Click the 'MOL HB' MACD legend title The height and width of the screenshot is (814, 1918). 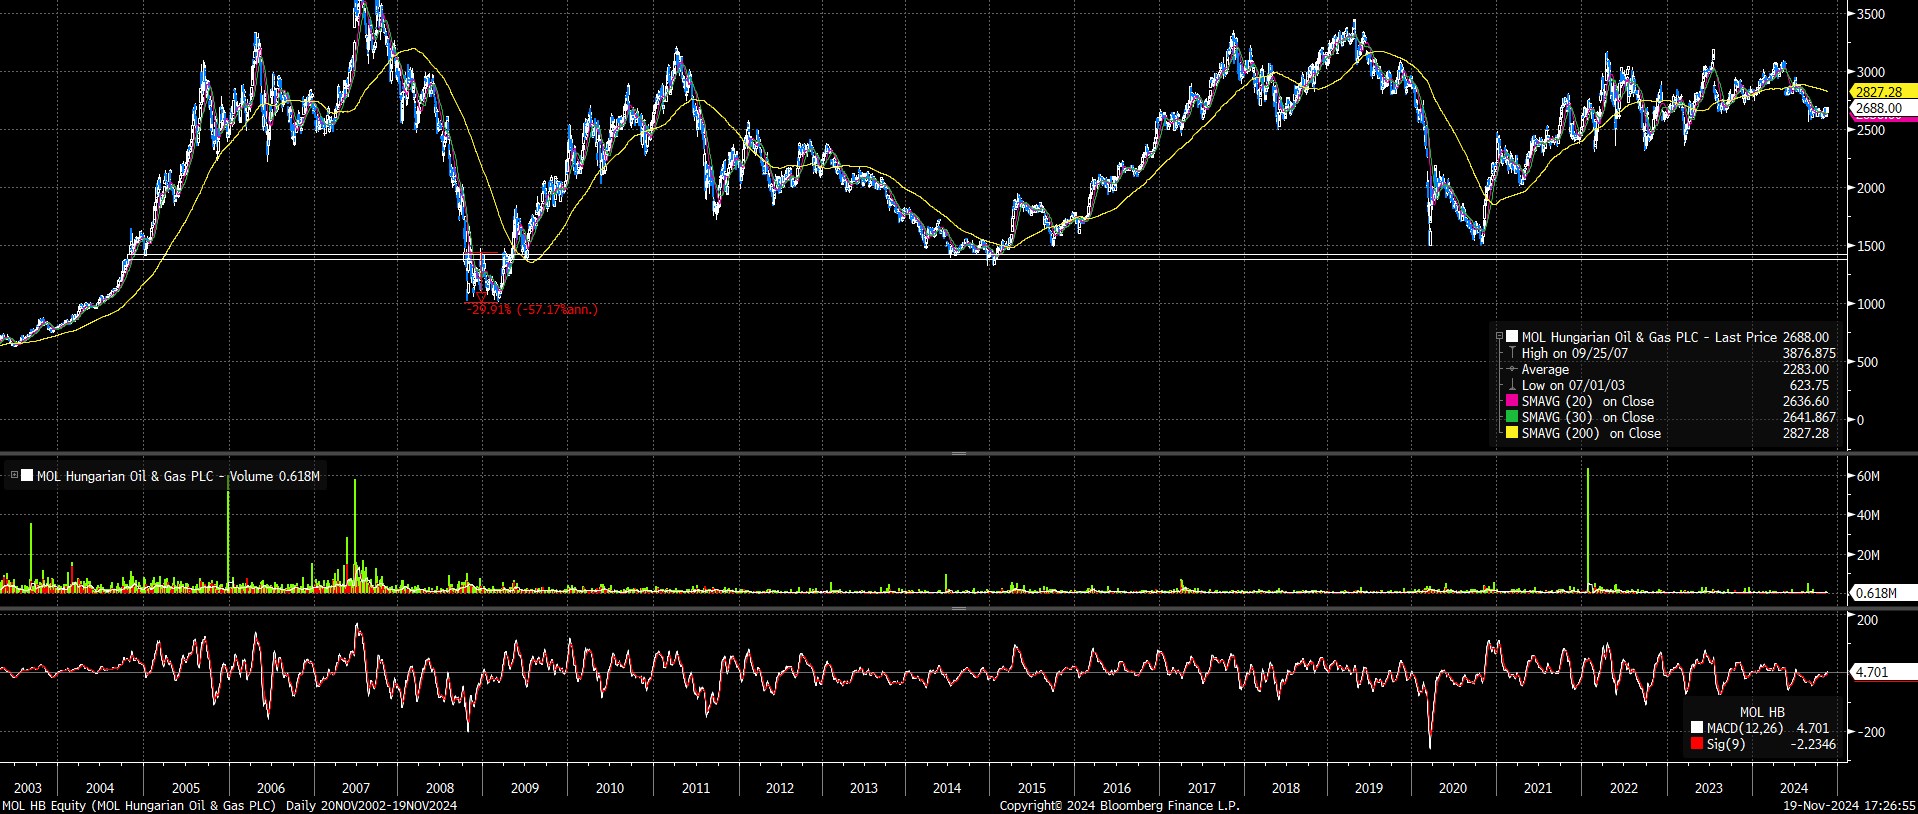point(1762,712)
